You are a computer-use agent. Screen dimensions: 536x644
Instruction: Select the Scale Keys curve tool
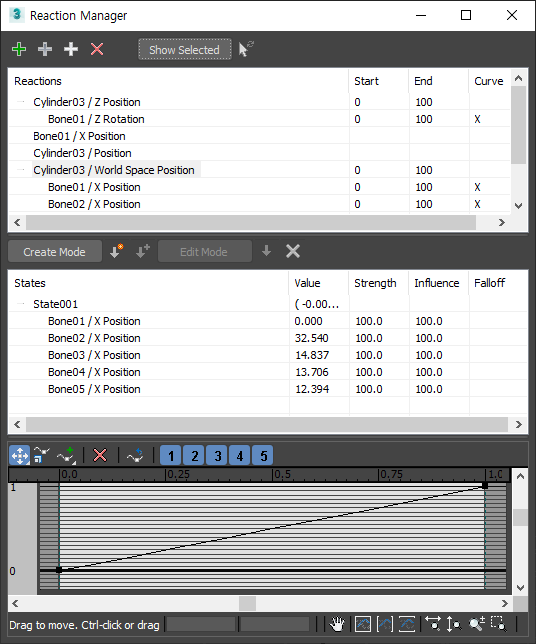[x=41, y=455]
